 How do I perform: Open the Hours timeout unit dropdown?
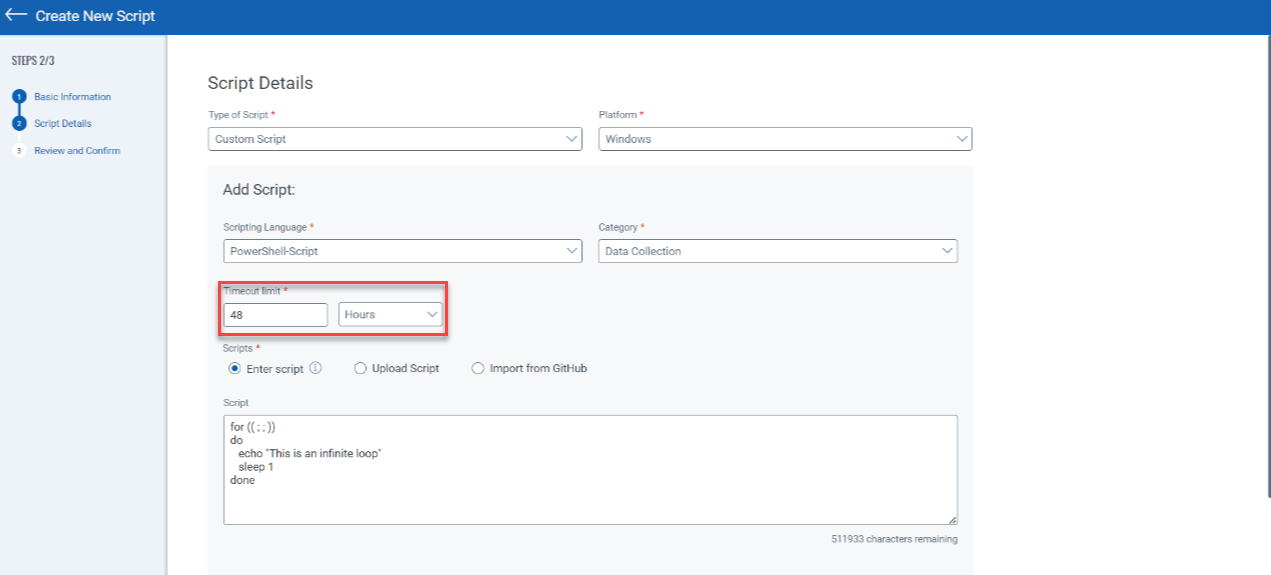tap(390, 314)
